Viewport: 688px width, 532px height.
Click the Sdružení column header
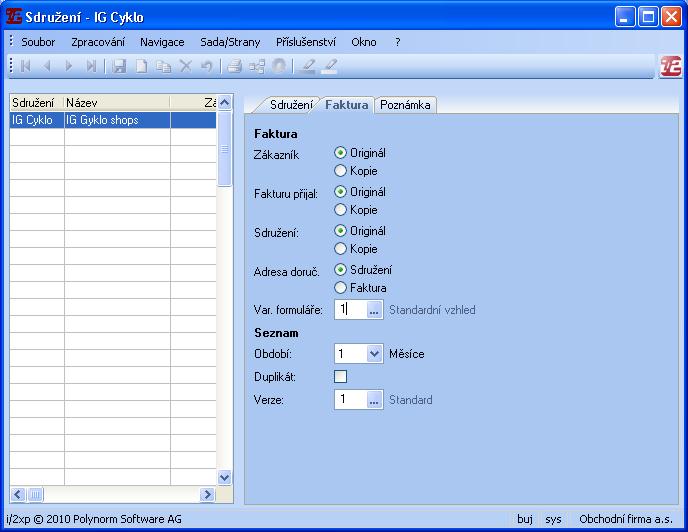[x=37, y=103]
